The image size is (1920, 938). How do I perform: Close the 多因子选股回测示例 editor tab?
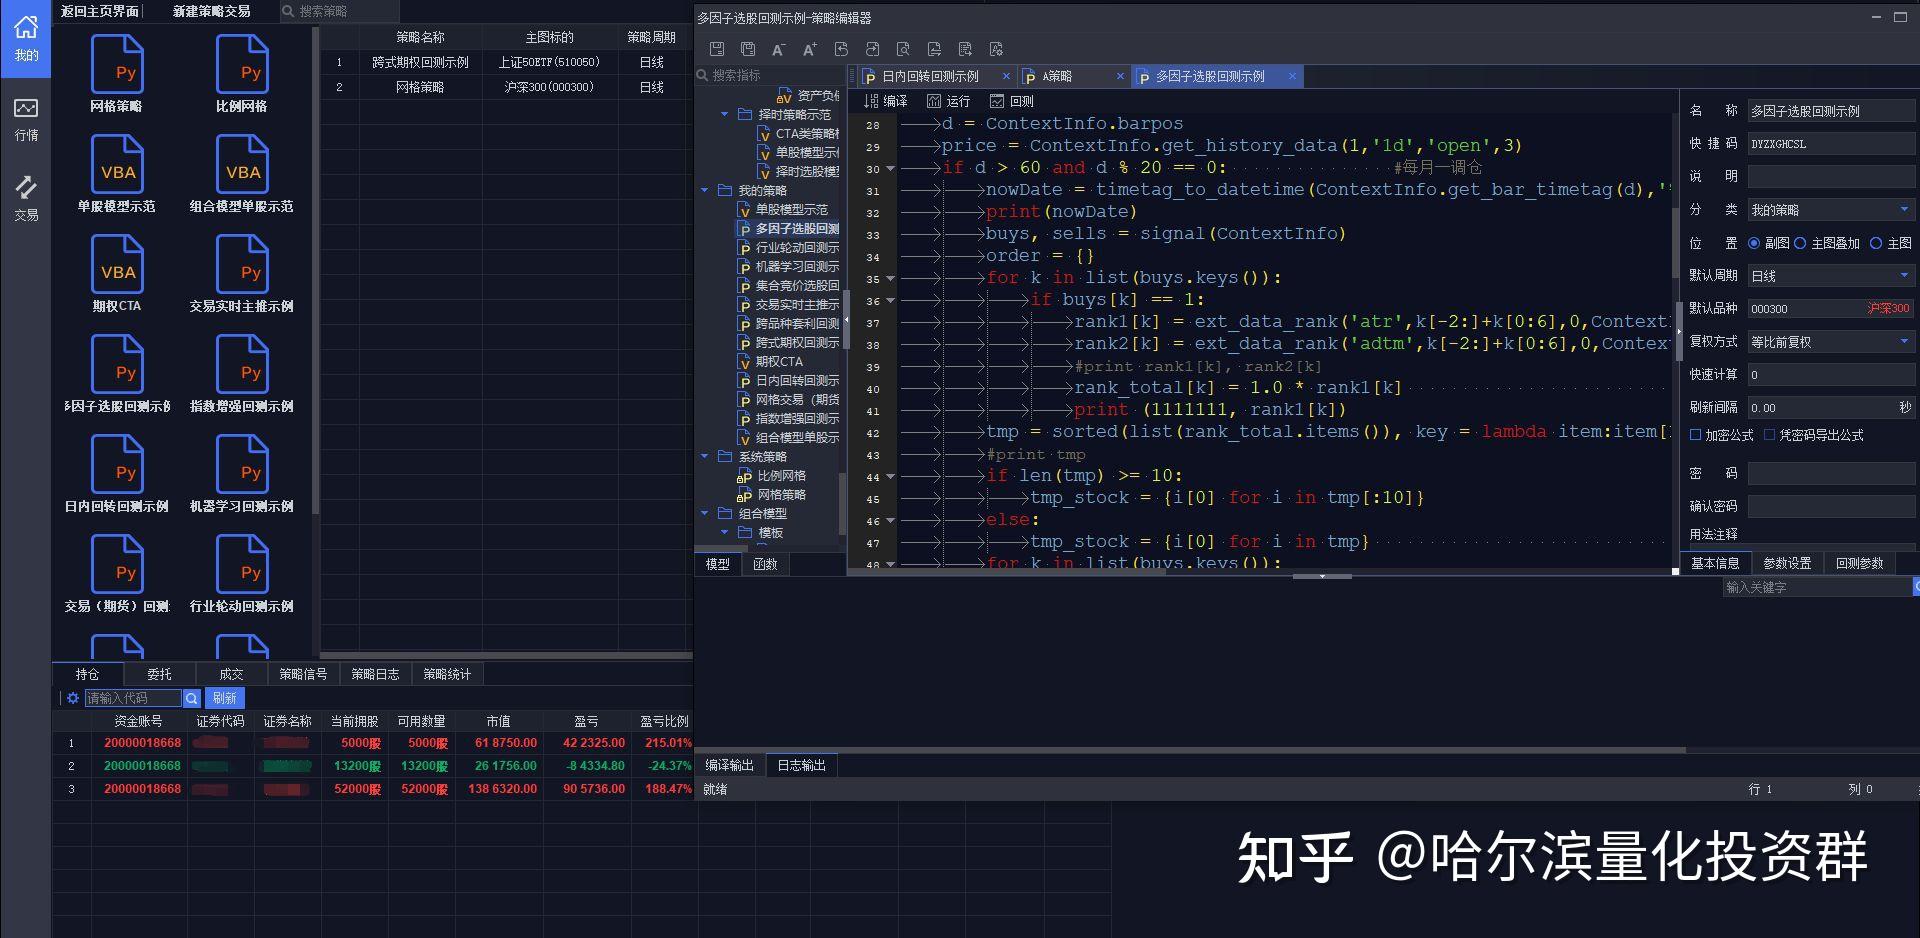[x=1292, y=76]
